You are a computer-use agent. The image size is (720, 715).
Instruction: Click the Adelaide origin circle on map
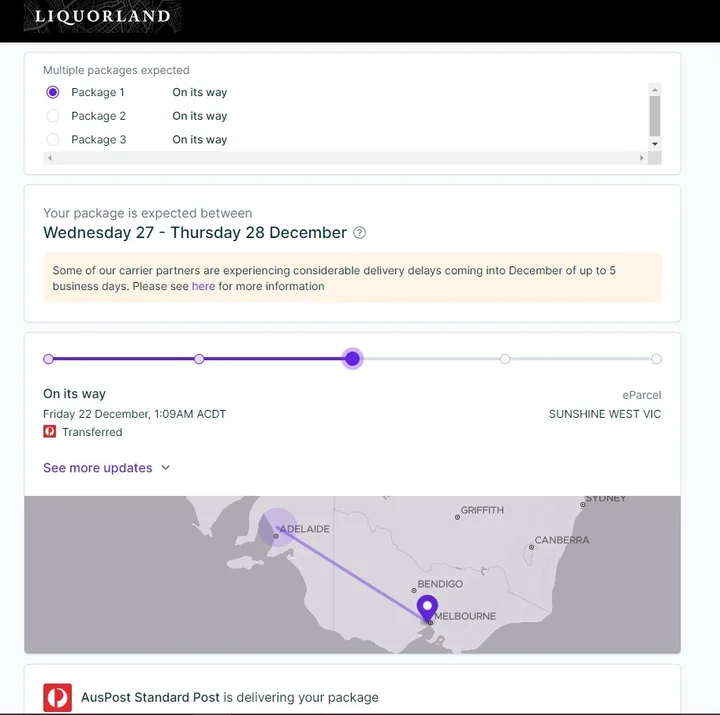(x=276, y=528)
